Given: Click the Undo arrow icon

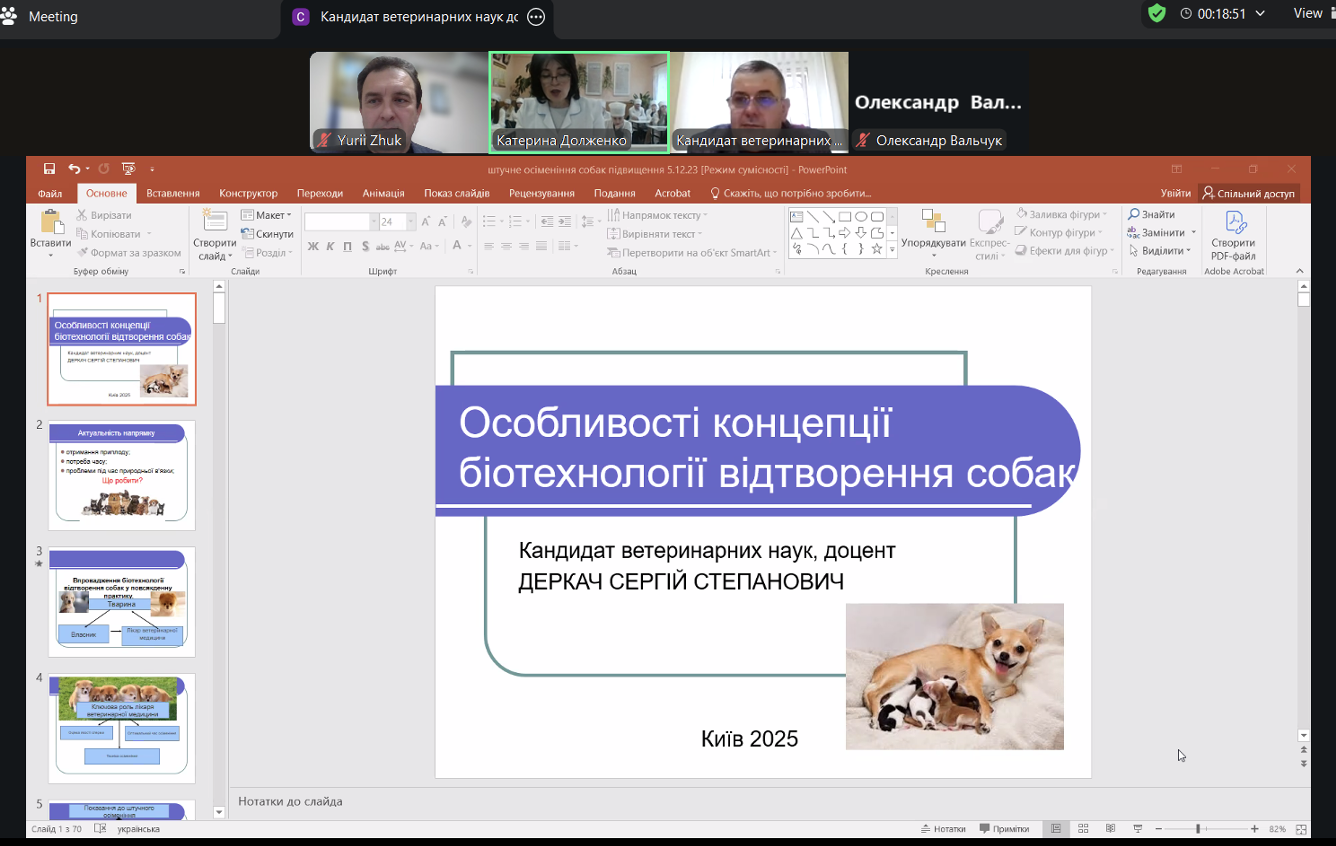Looking at the screenshot, I should click(75, 169).
